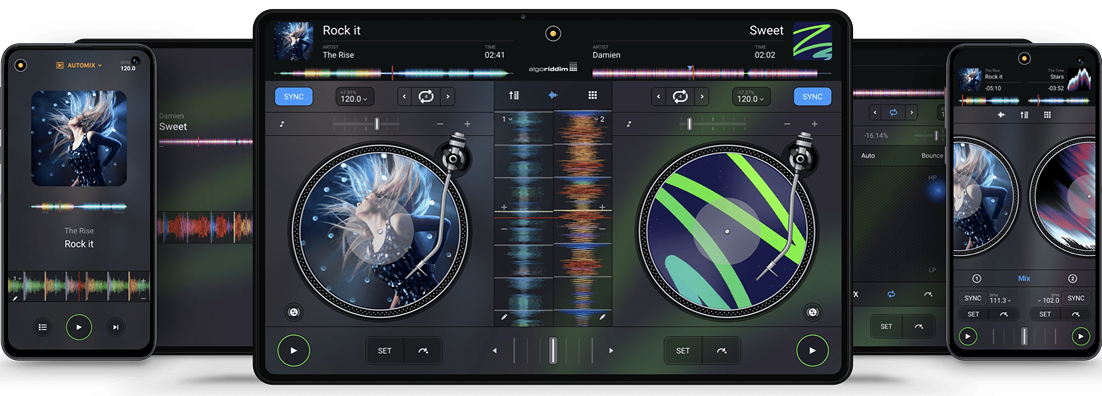Select Auto tab on right background tablet
1102x396 pixels.
[868, 155]
